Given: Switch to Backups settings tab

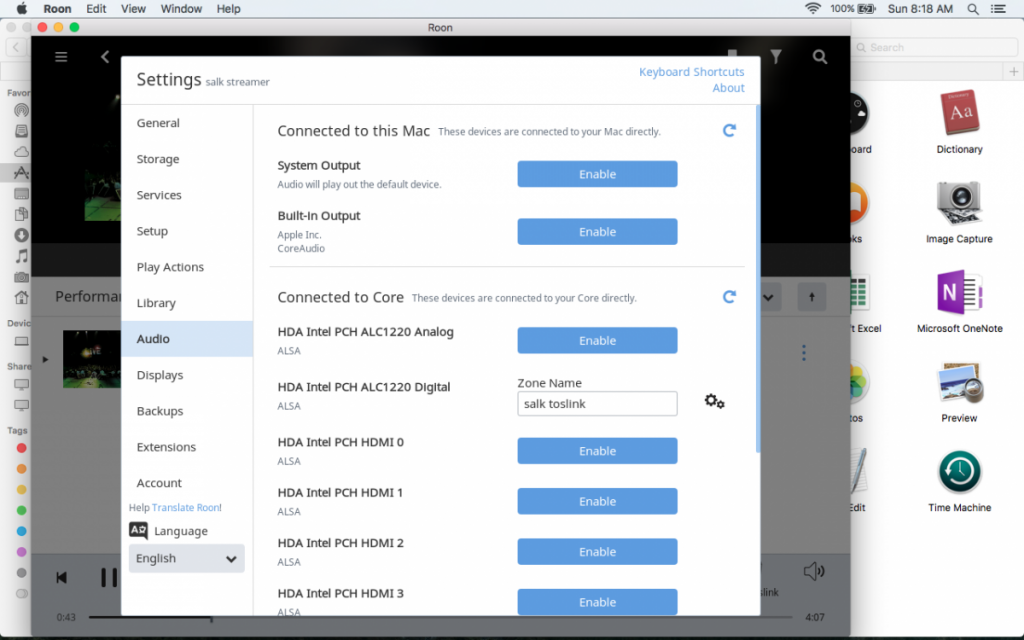Looking at the screenshot, I should point(187,411).
